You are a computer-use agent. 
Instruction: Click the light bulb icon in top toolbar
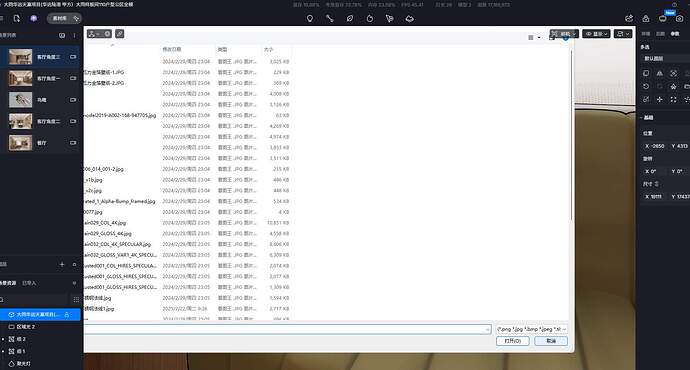[310, 18]
